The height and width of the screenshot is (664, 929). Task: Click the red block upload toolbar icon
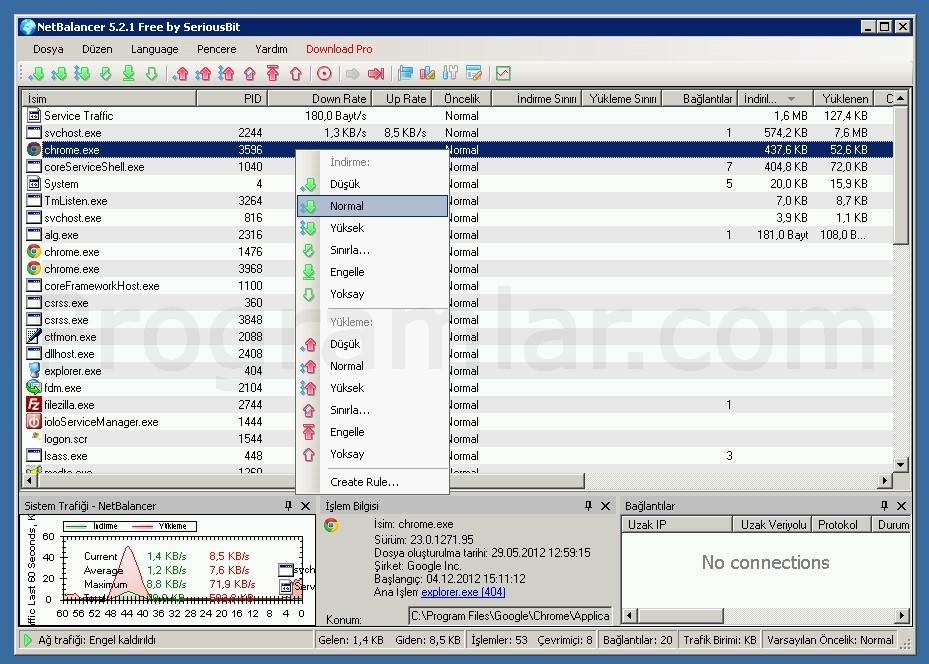pyautogui.click(x=273, y=73)
